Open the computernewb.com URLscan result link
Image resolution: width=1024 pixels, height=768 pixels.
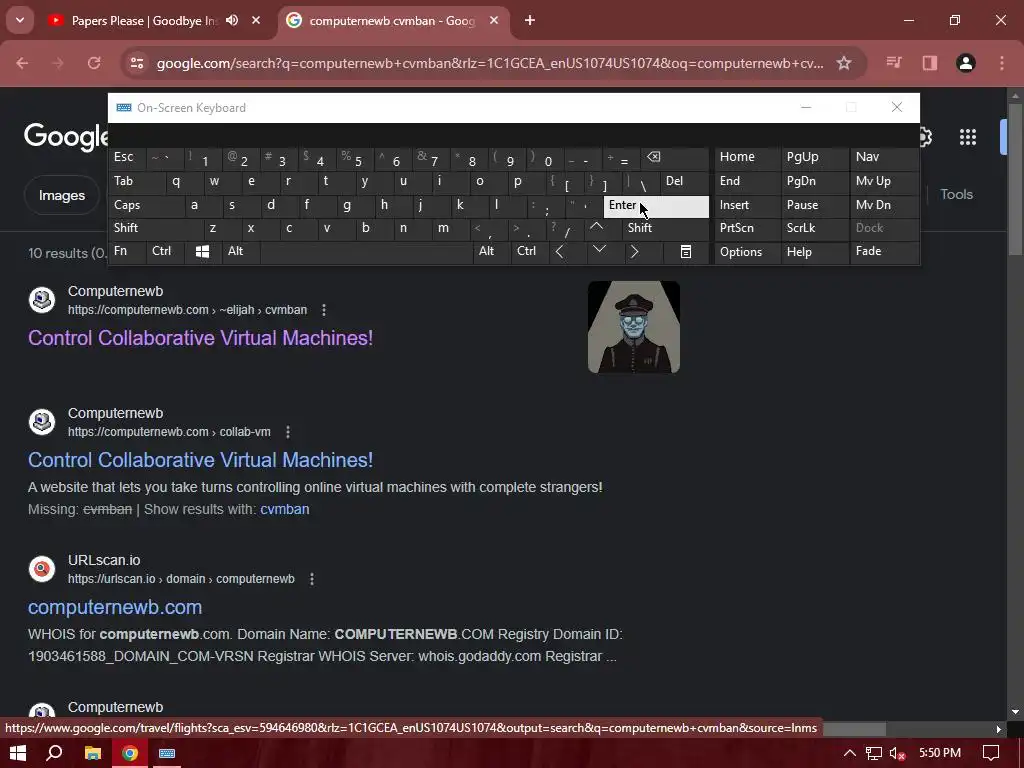coord(115,607)
